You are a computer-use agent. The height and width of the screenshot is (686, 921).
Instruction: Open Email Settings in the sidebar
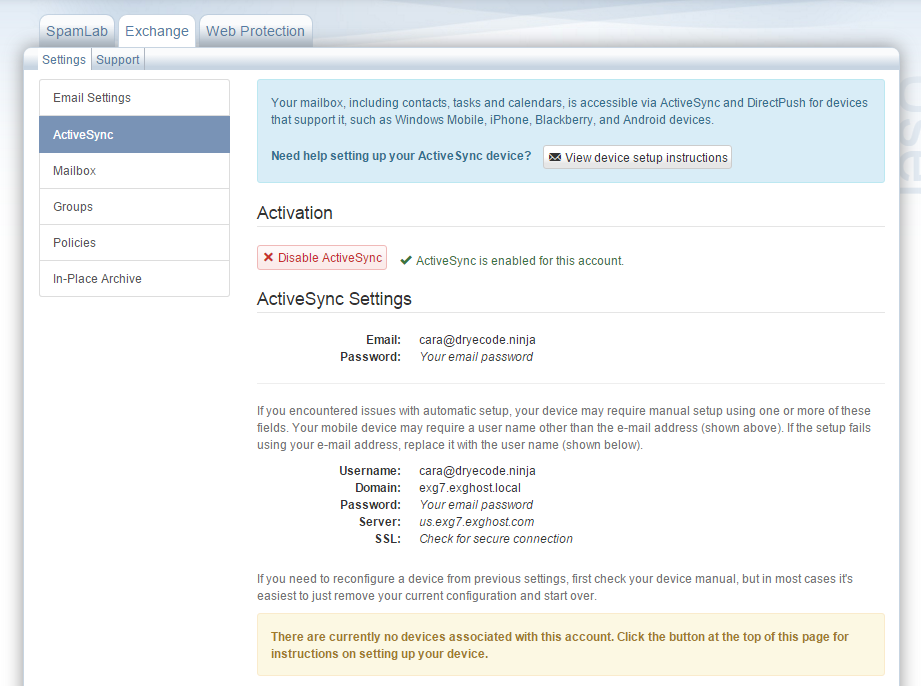pyautogui.click(x=134, y=98)
